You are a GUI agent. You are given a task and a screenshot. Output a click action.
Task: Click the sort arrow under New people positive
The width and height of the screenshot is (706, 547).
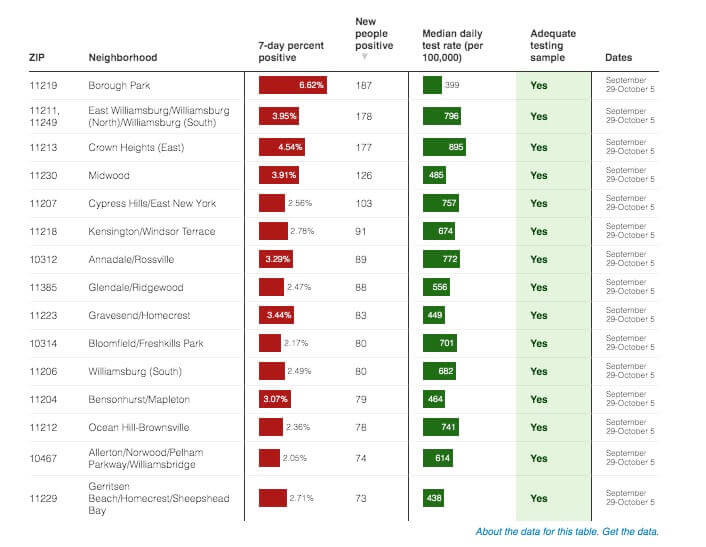364,57
